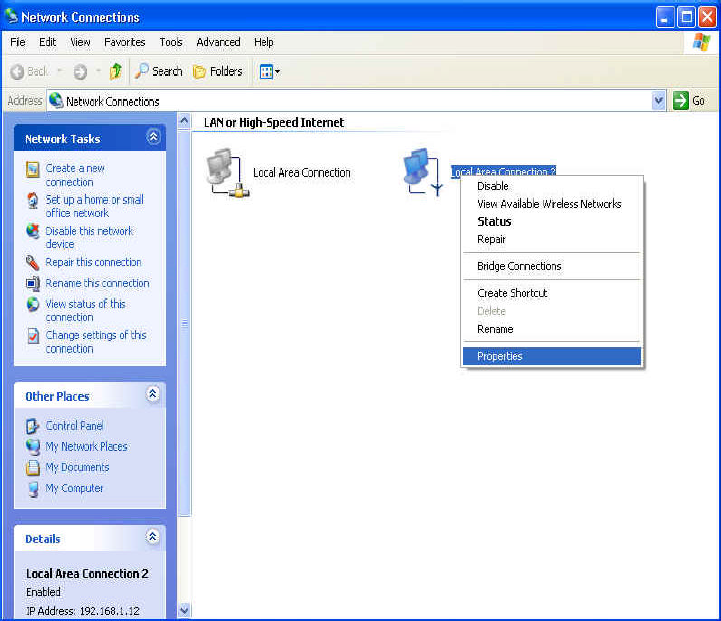Click the Rename this connection icon
The image size is (721, 621).
pyautogui.click(x=33, y=283)
